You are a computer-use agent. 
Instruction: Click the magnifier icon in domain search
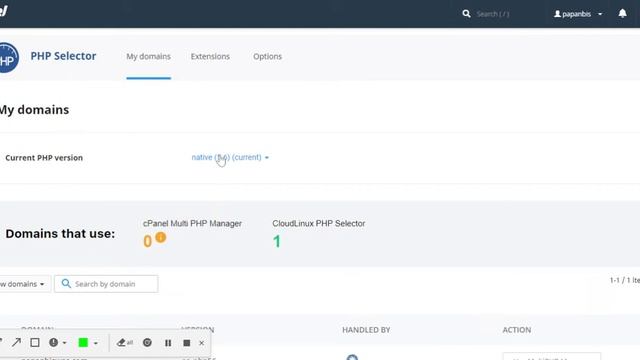point(66,283)
